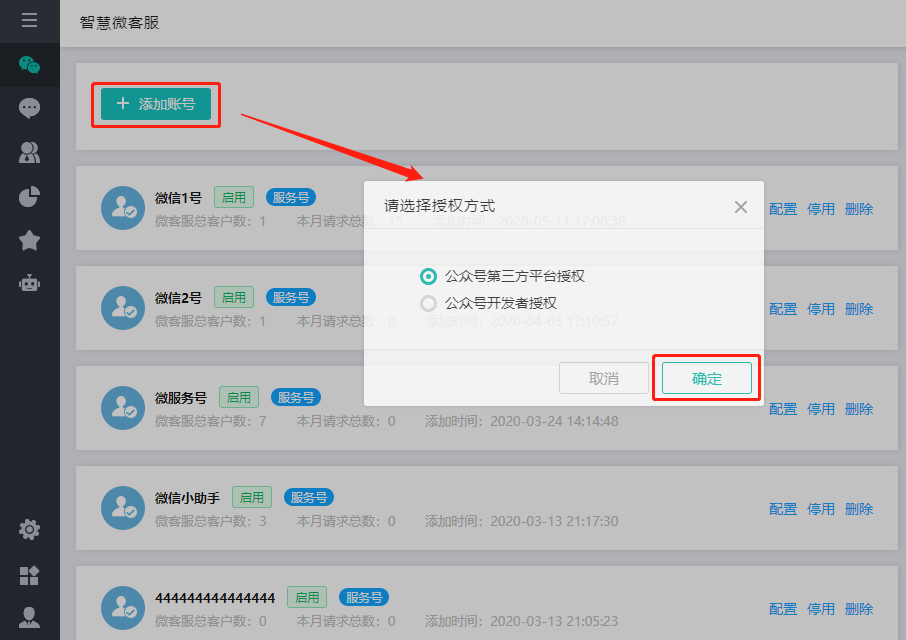Open the user profile sidebar icon
Screen dimensions: 906x640
(29, 617)
